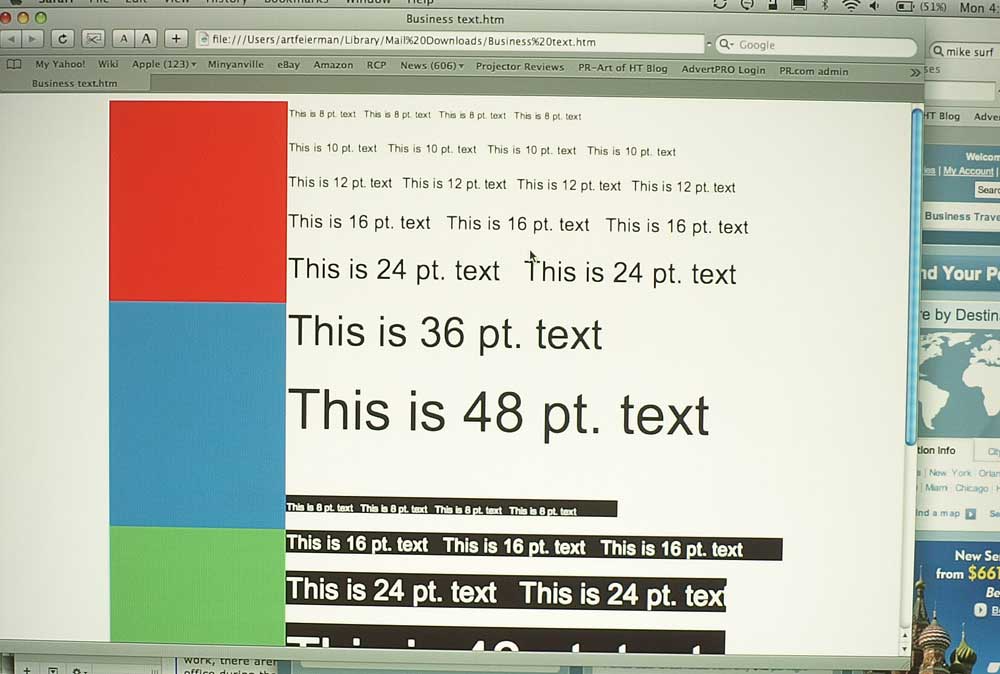Open the Minyanville bookmark
1000x674 pixels.
[x=235, y=64]
